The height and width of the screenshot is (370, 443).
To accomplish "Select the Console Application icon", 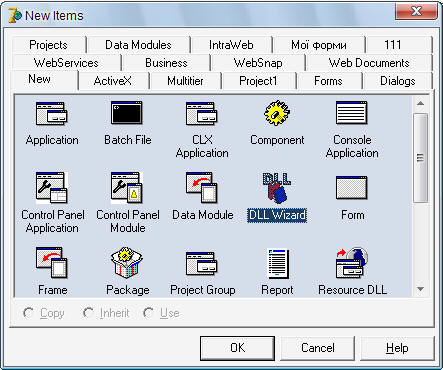I will point(352,113).
